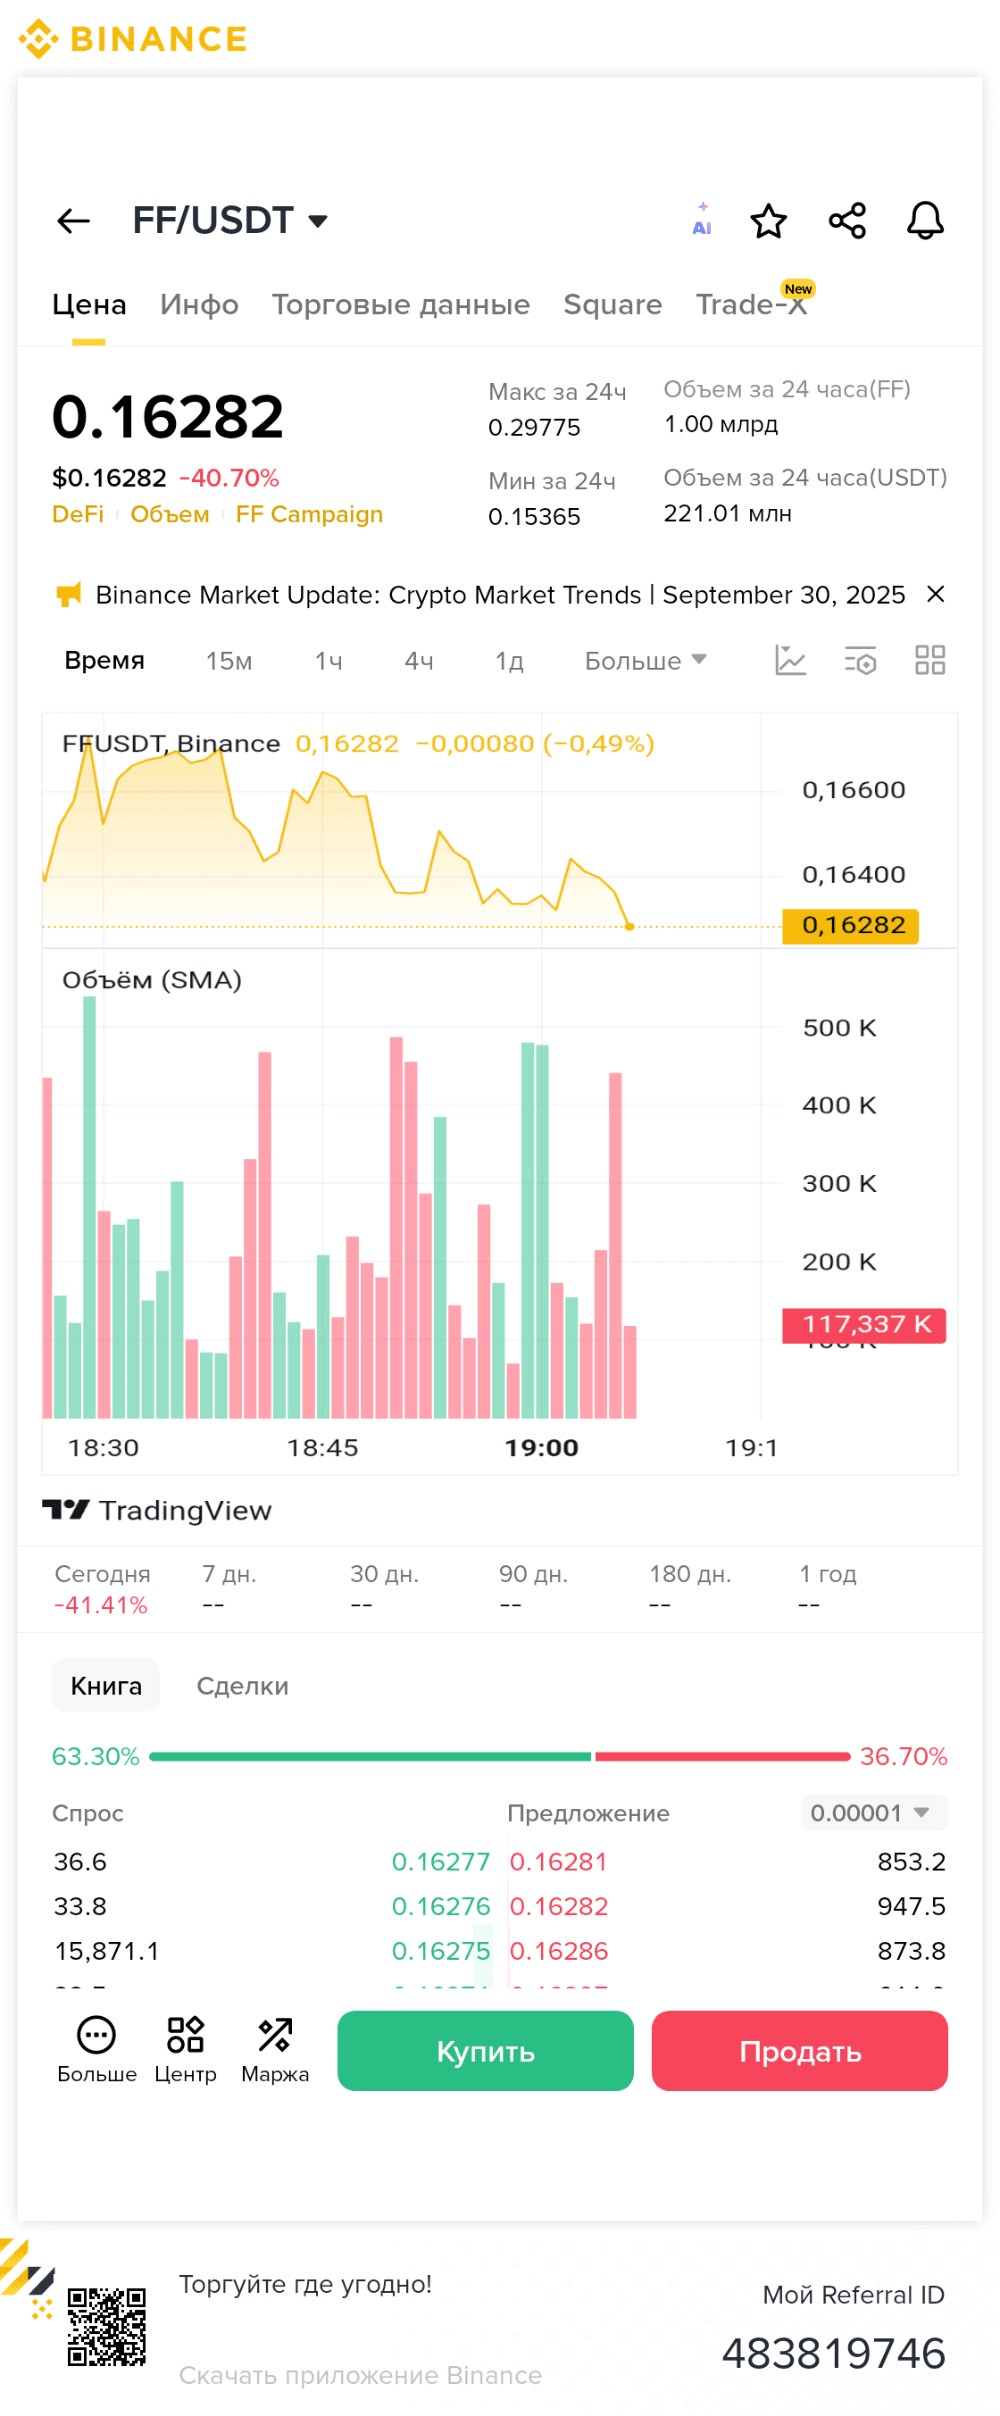Image resolution: width=1000 pixels, height=2416 pixels.
Task: Open the Маржа trading icon
Action: click(x=275, y=2049)
